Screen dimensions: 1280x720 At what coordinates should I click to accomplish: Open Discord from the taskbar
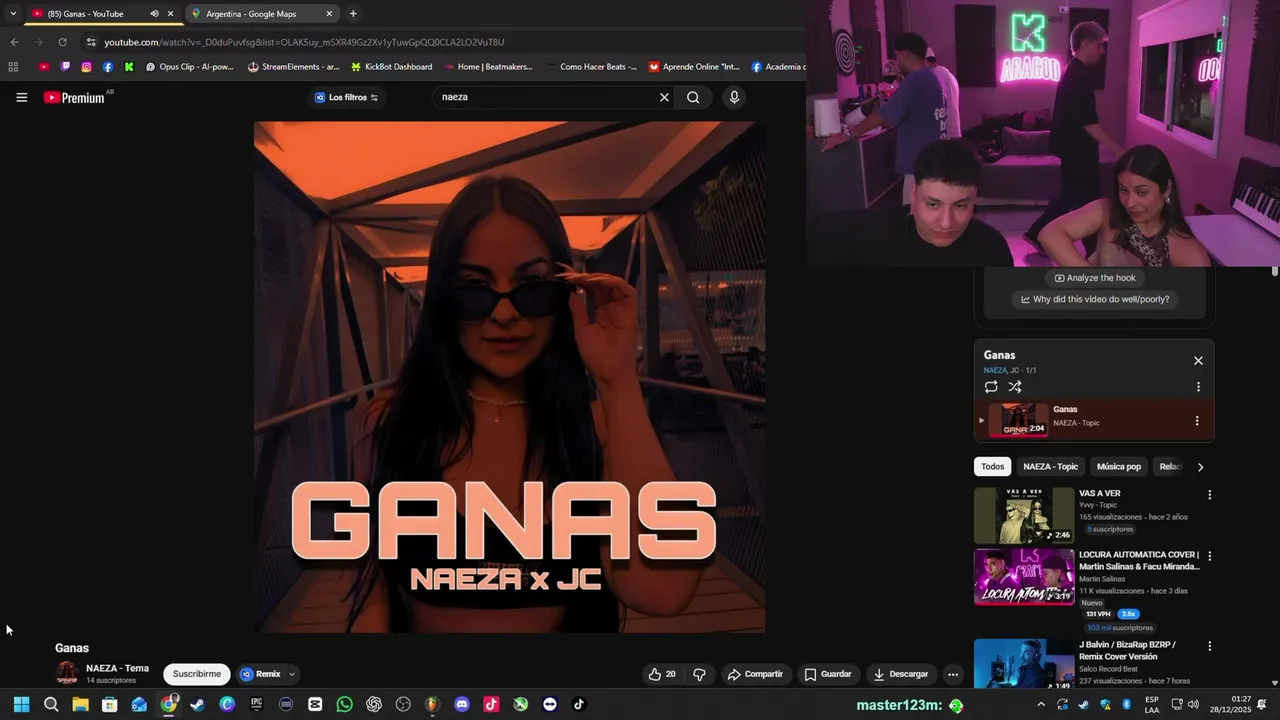(461, 704)
